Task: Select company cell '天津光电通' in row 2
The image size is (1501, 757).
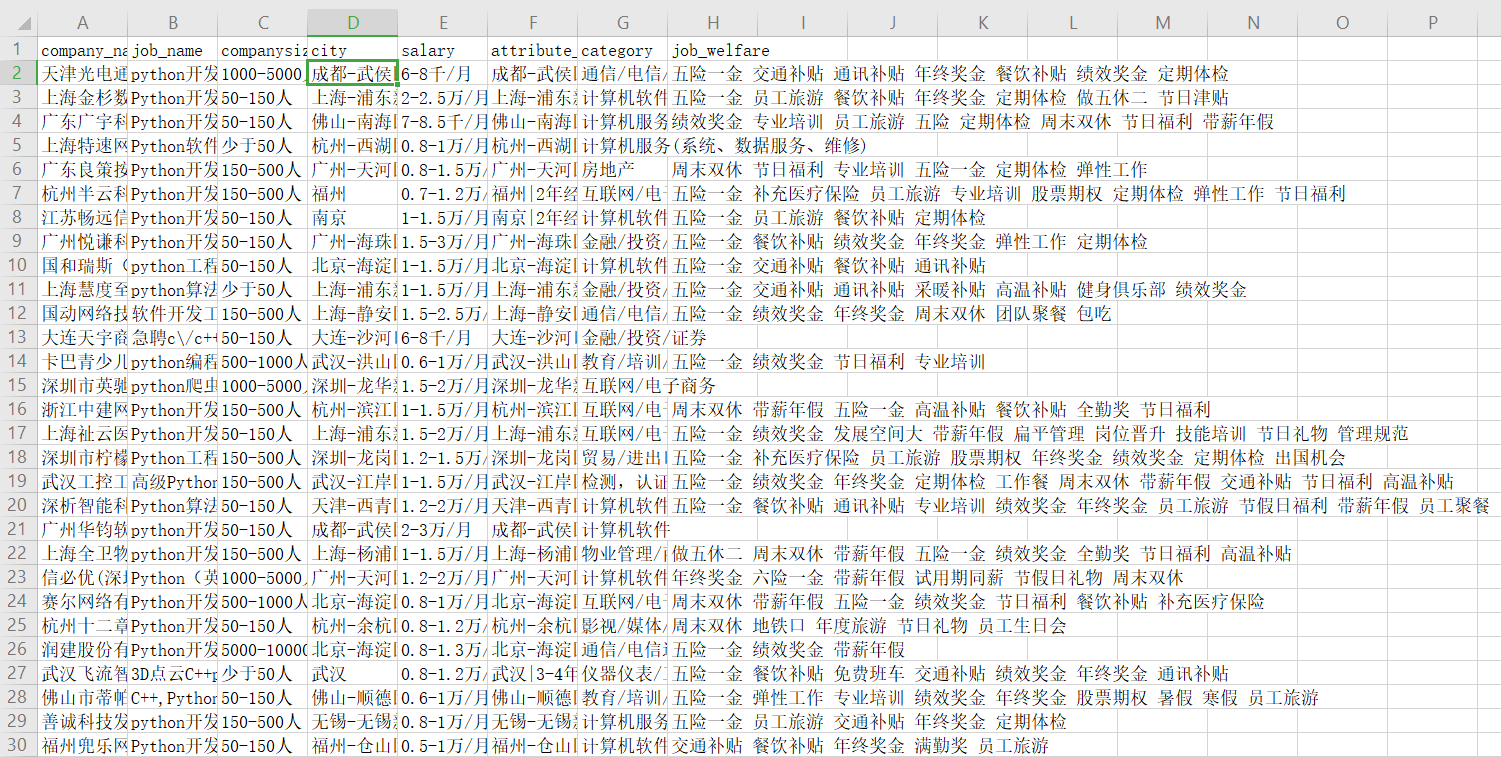Action: coord(83,74)
